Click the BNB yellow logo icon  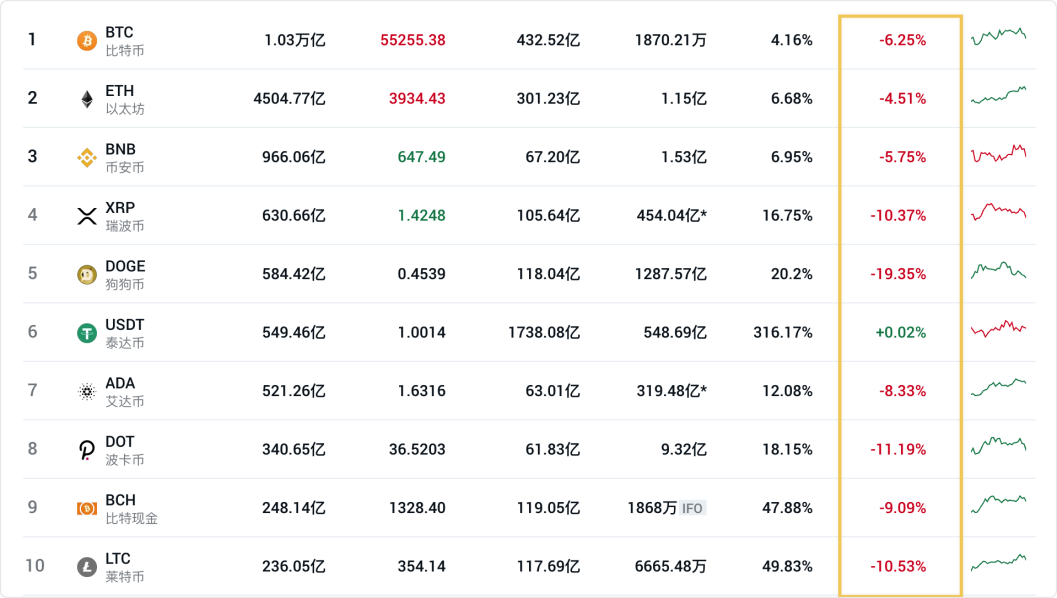pos(87,157)
